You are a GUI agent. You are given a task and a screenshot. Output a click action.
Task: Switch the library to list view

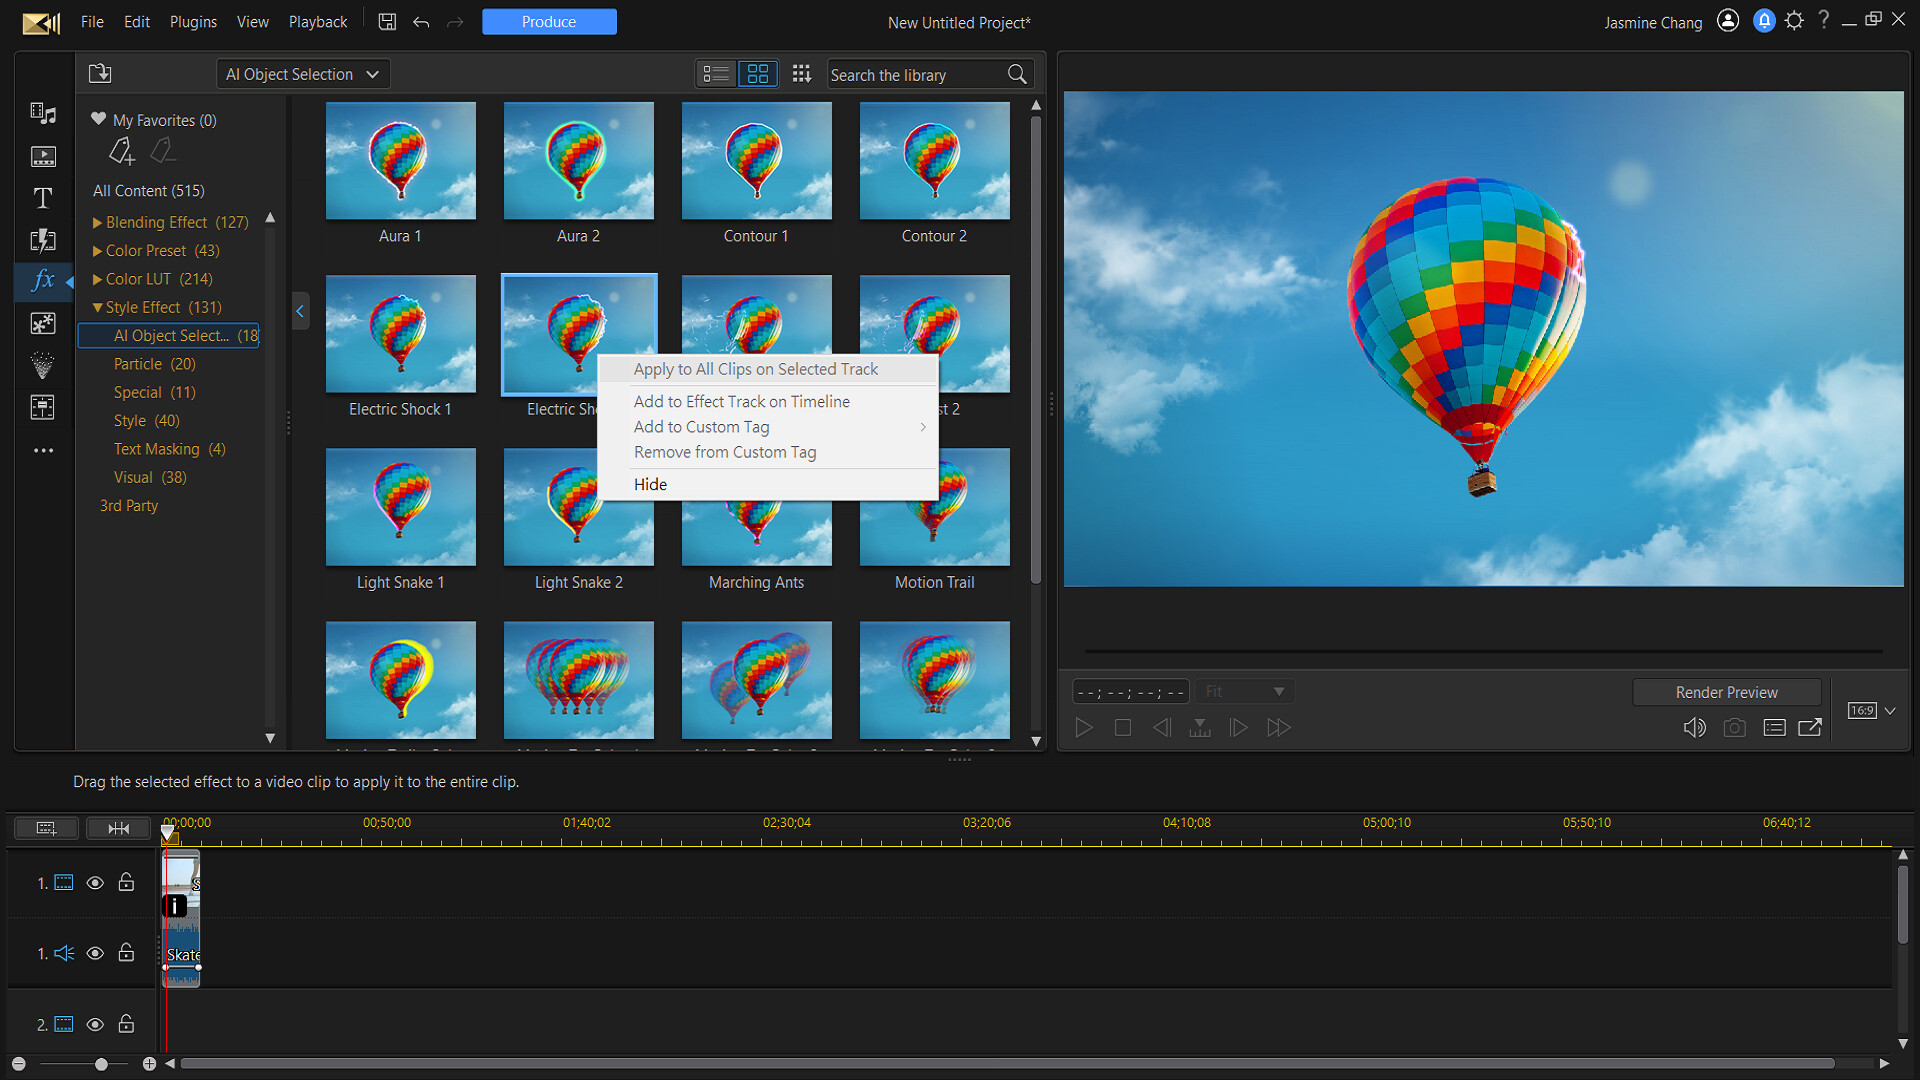pyautogui.click(x=714, y=73)
